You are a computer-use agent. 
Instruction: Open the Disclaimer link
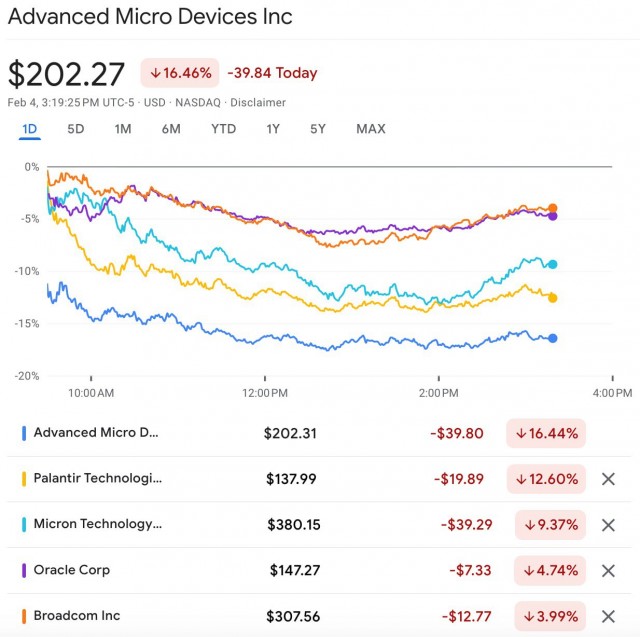tap(258, 102)
